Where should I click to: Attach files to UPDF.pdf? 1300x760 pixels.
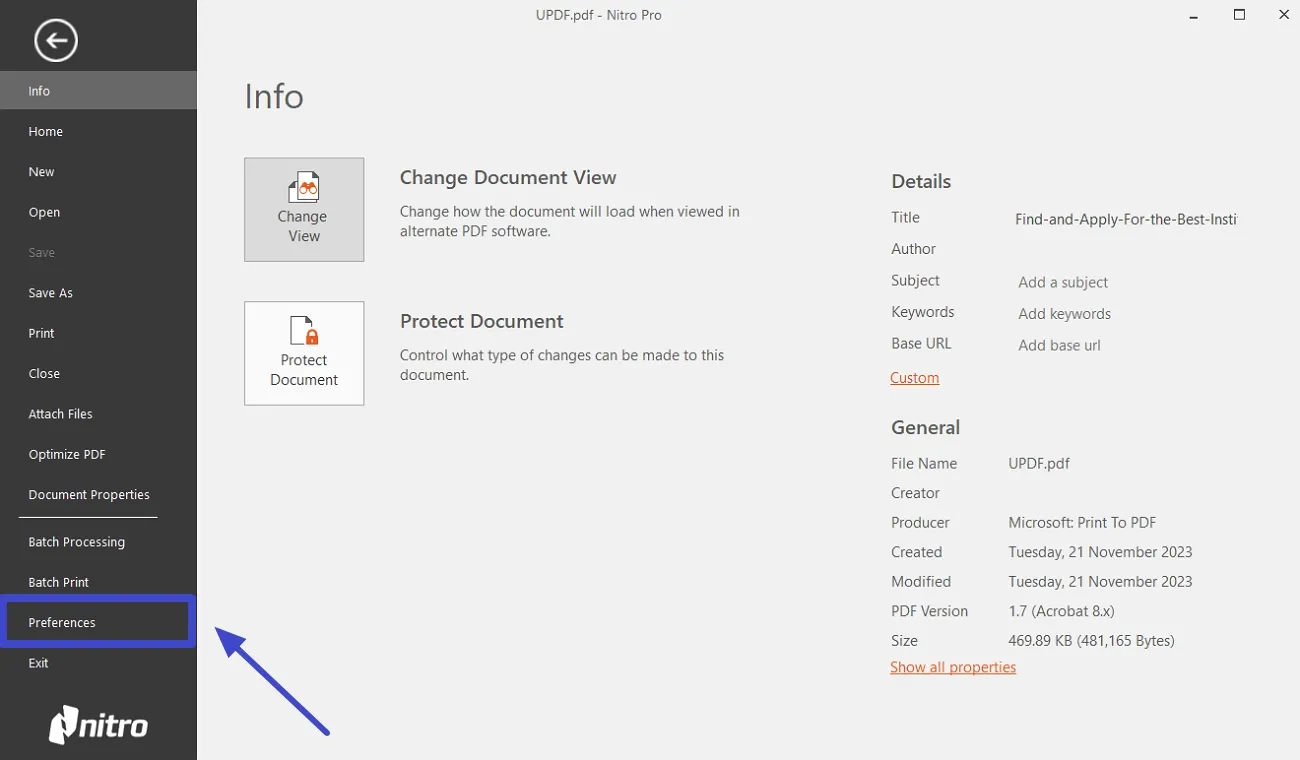(x=60, y=413)
